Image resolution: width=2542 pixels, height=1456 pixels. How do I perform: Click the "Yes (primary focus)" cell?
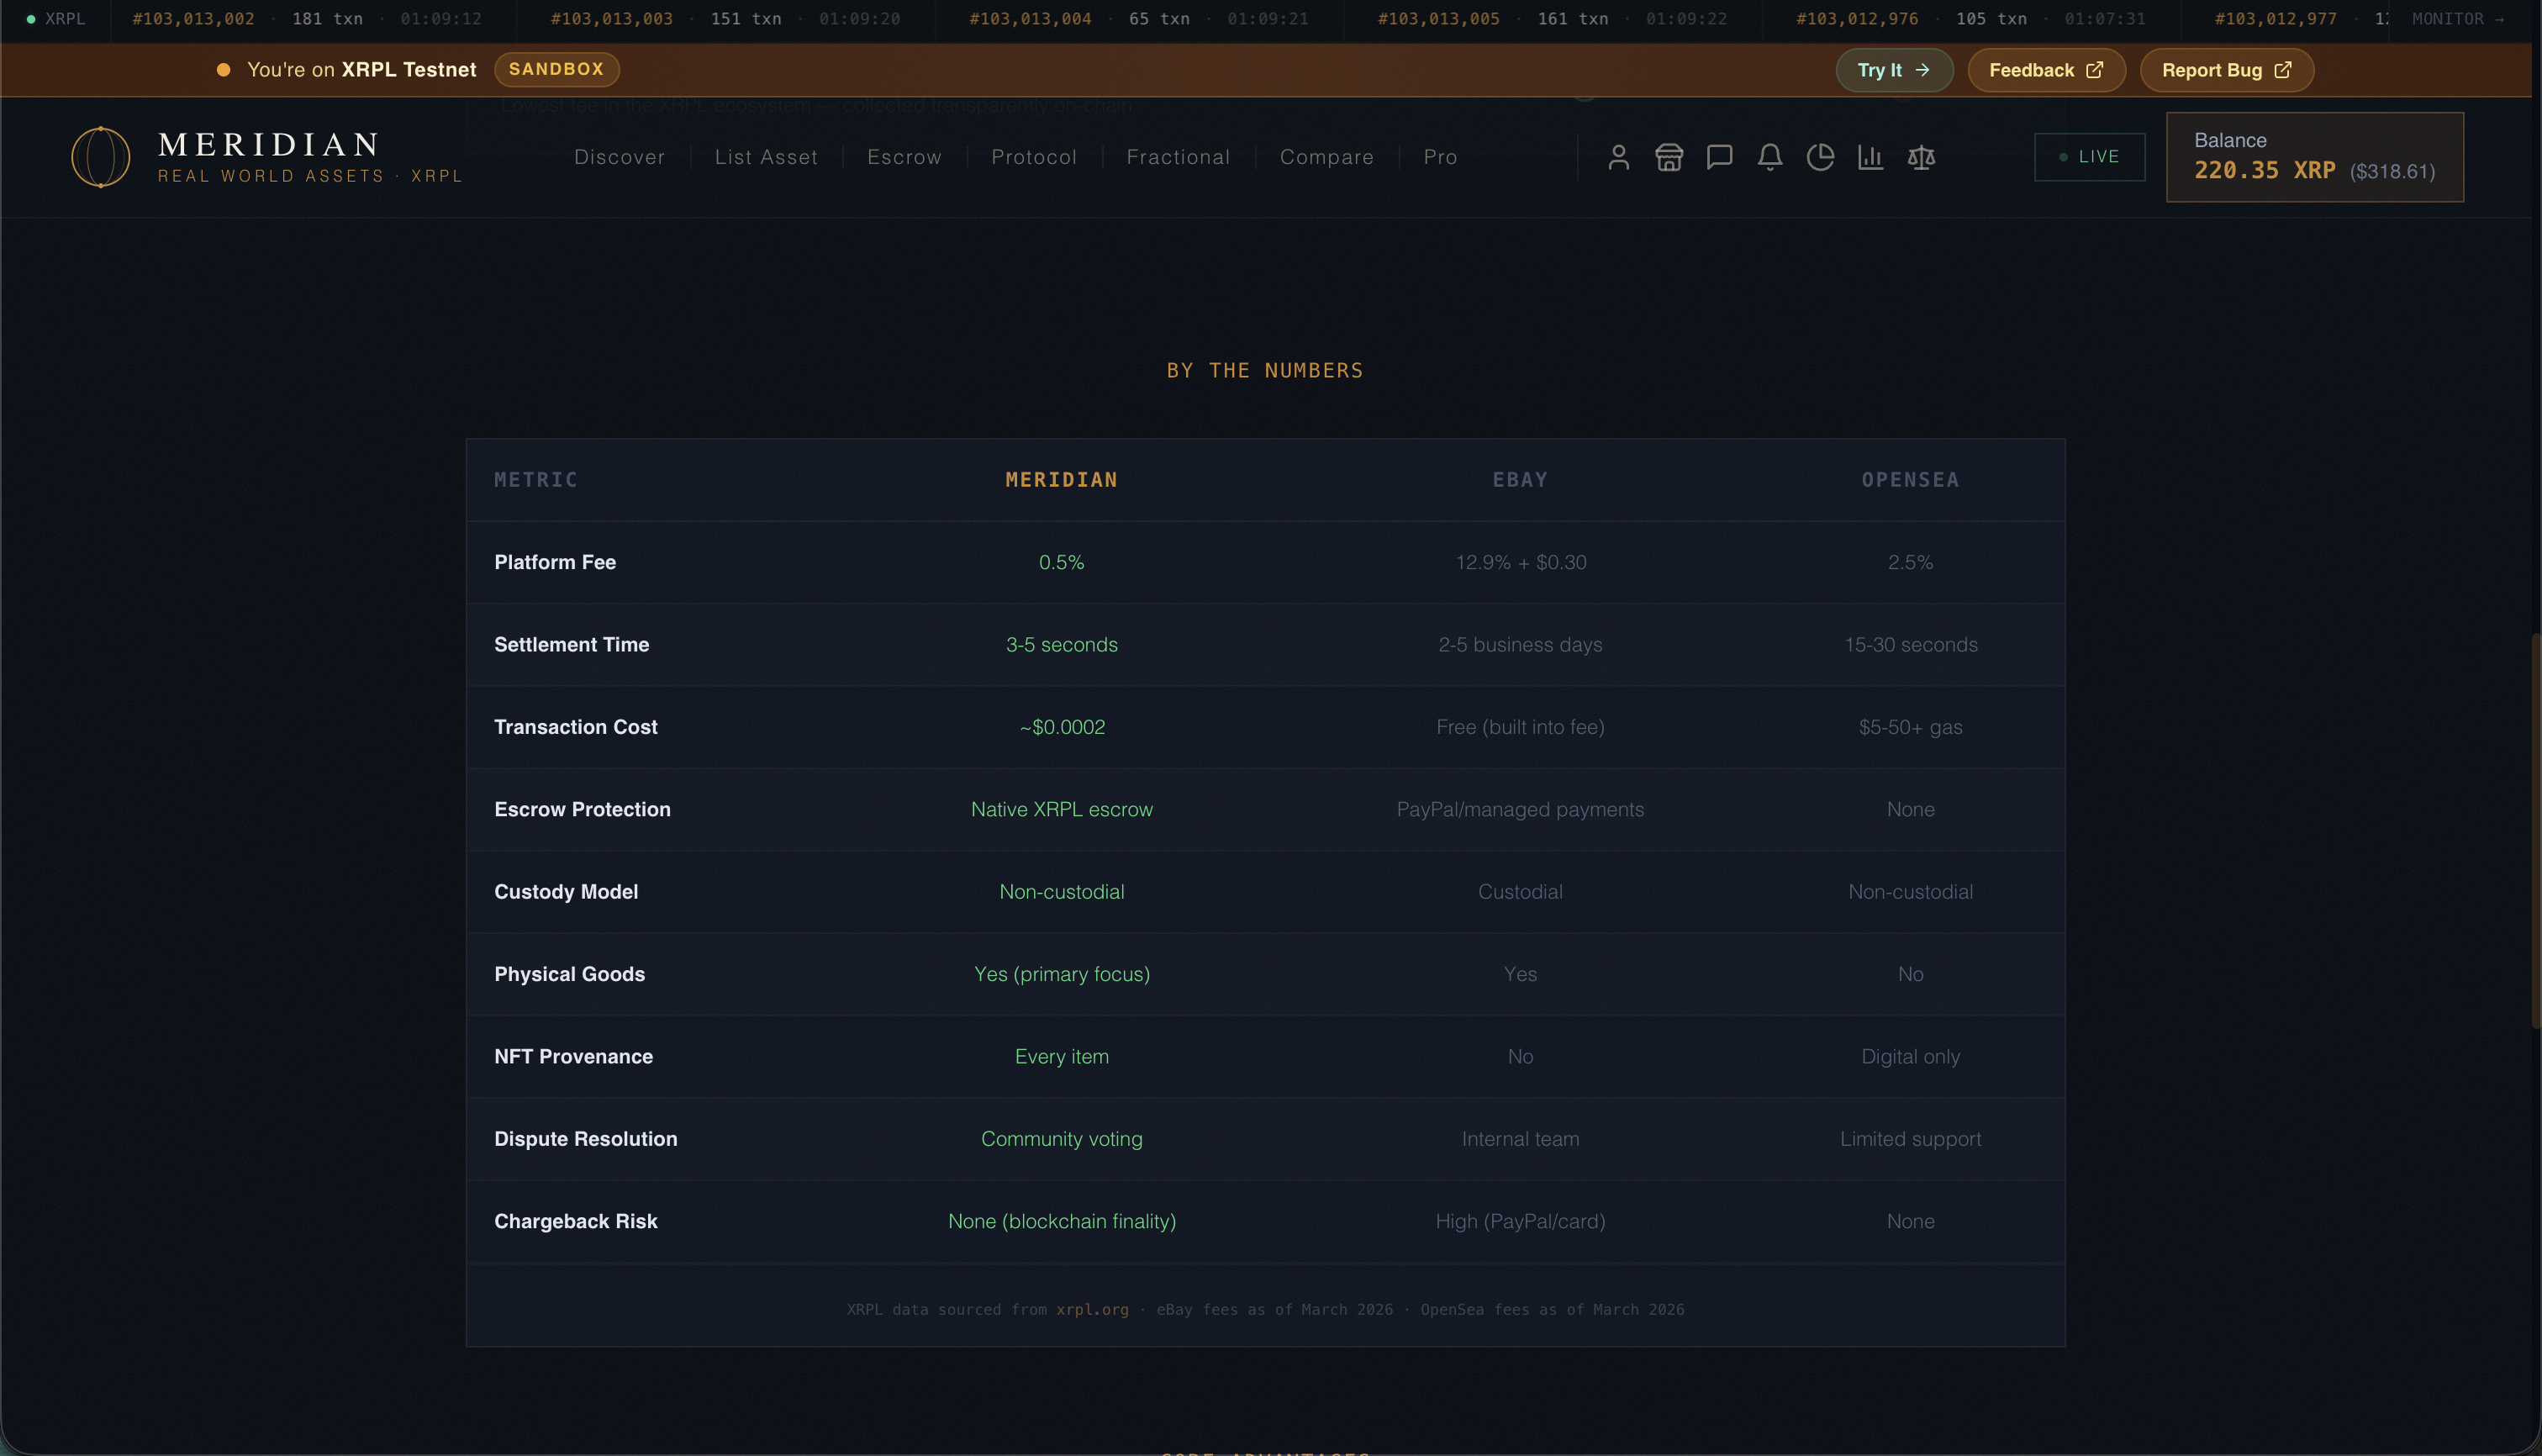click(1061, 975)
